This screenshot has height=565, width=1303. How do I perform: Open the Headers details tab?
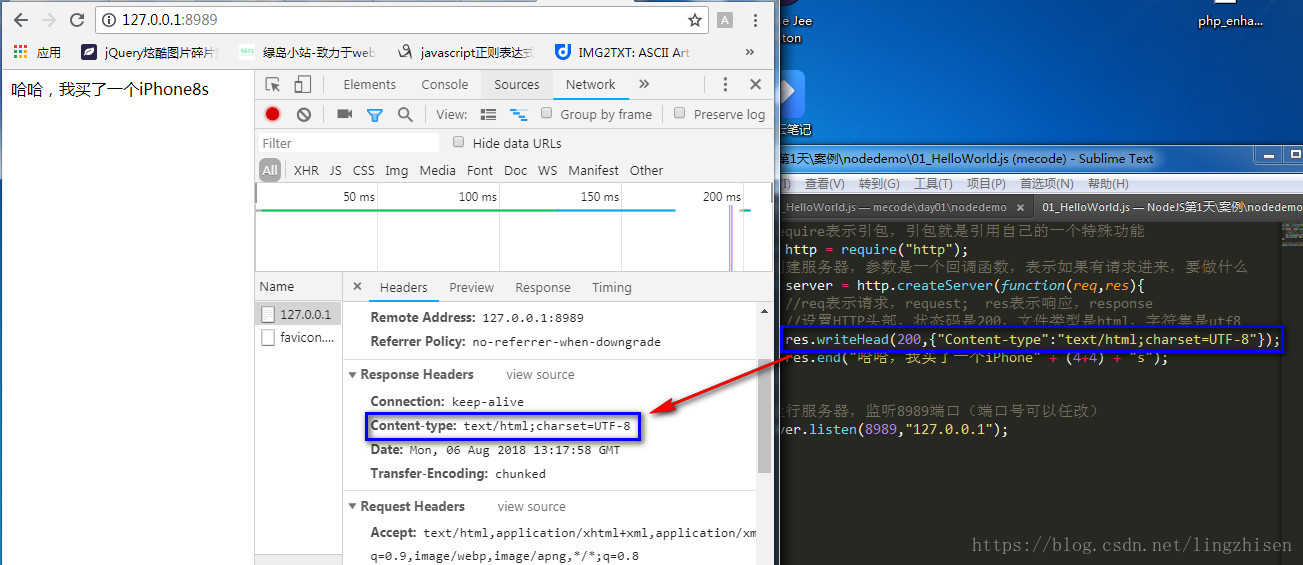pyautogui.click(x=404, y=287)
